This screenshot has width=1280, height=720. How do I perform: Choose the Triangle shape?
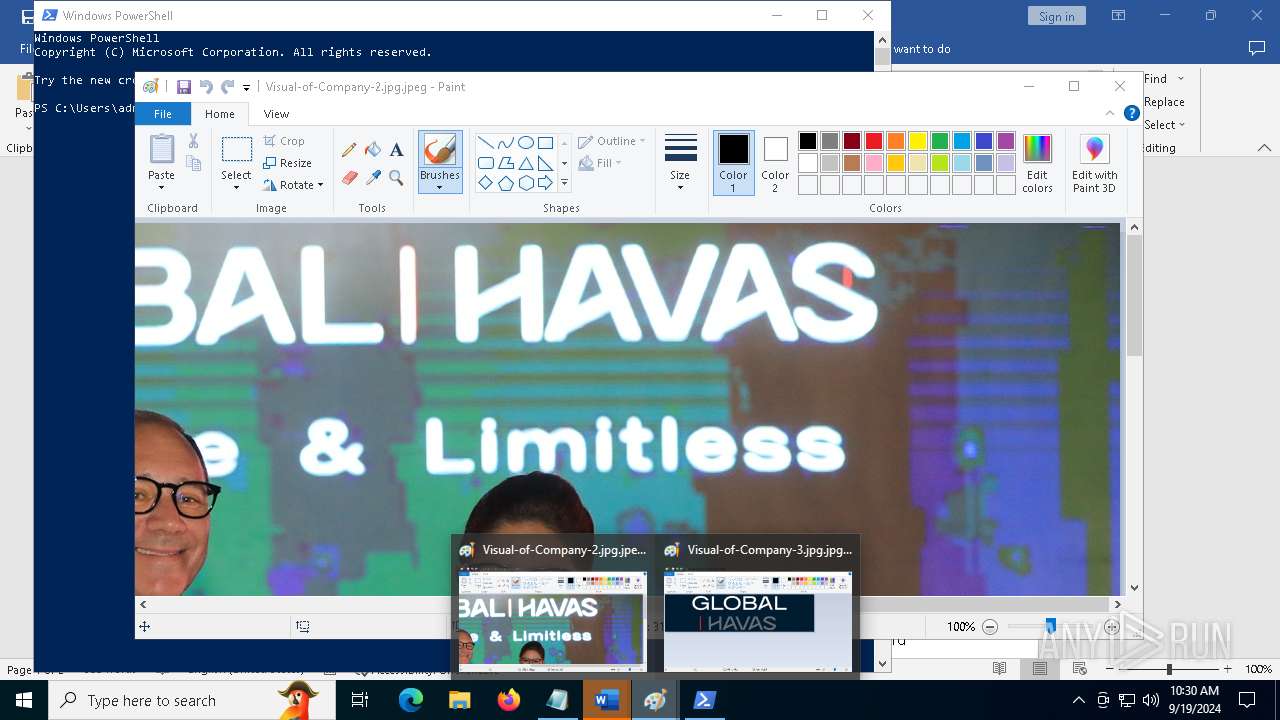click(525, 163)
